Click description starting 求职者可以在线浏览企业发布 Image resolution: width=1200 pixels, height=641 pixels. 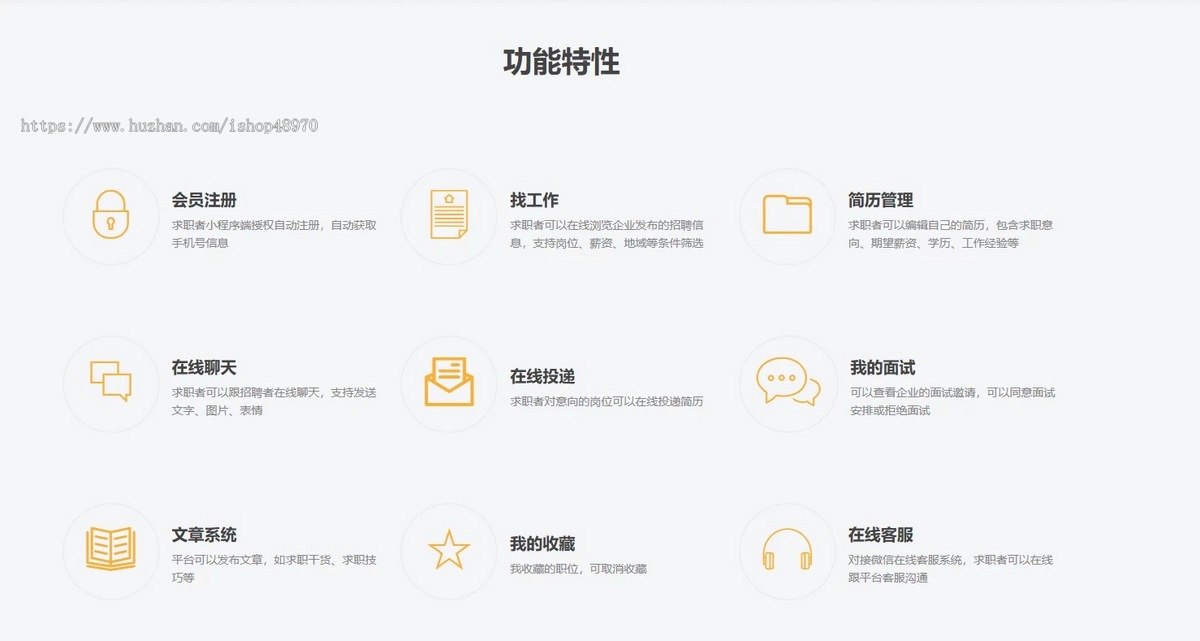(x=607, y=234)
